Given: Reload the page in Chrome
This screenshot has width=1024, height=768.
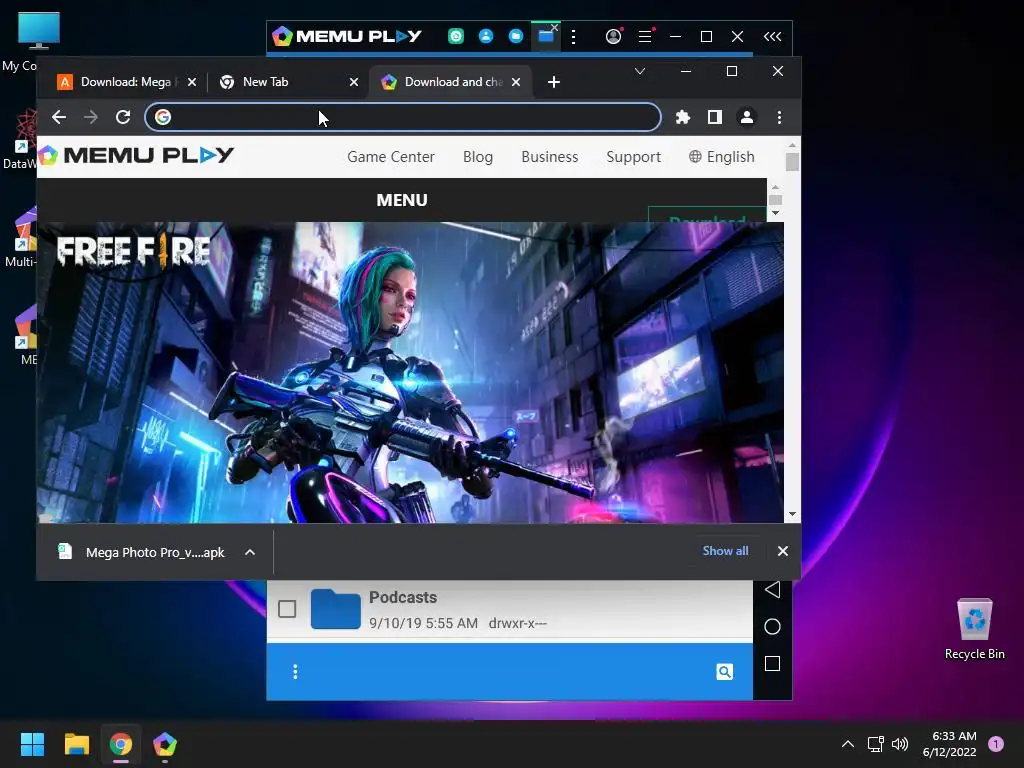Looking at the screenshot, I should (x=123, y=117).
